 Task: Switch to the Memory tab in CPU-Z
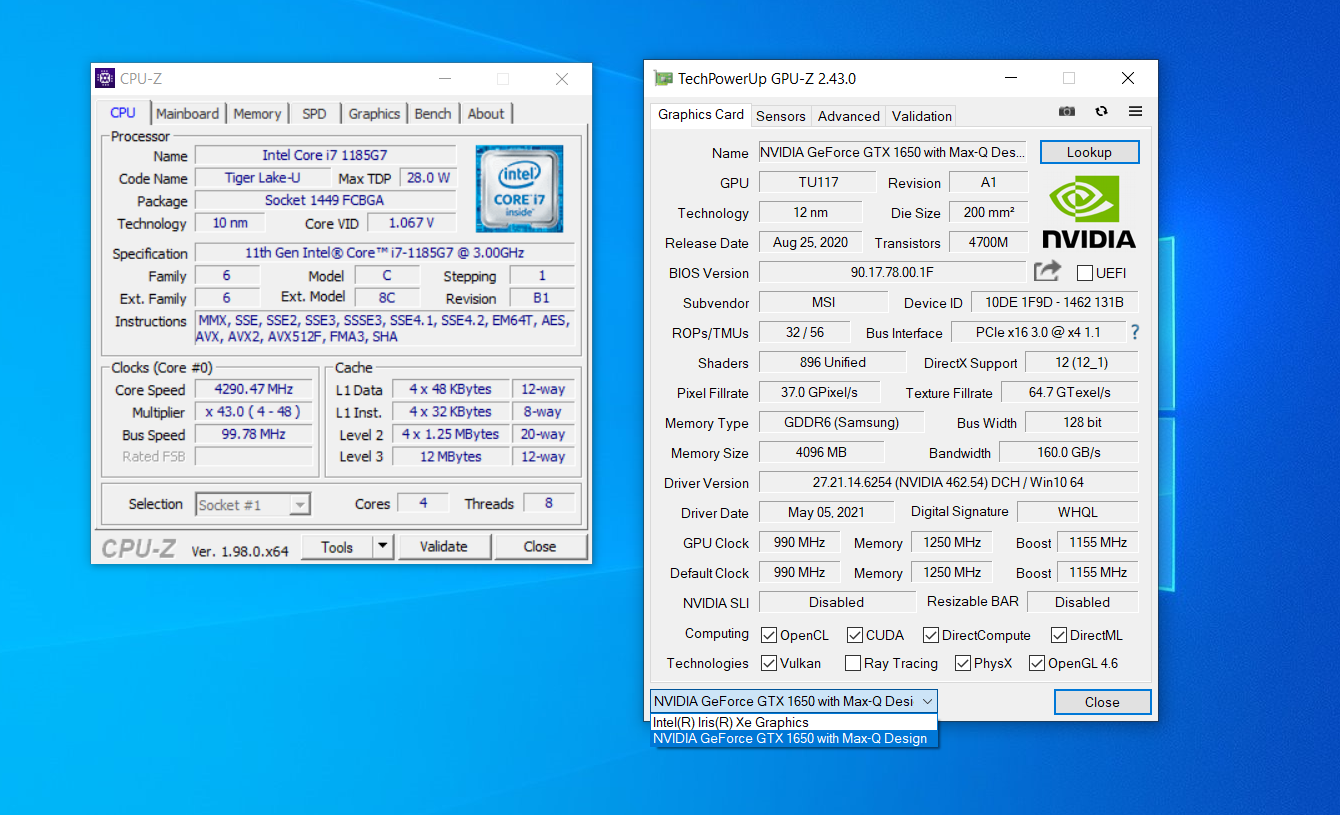coord(257,113)
